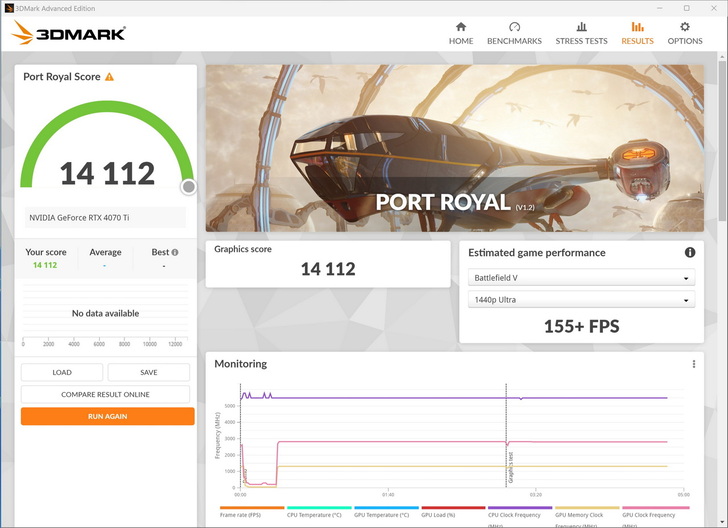
Task: Click the LOAD button
Action: pos(62,372)
